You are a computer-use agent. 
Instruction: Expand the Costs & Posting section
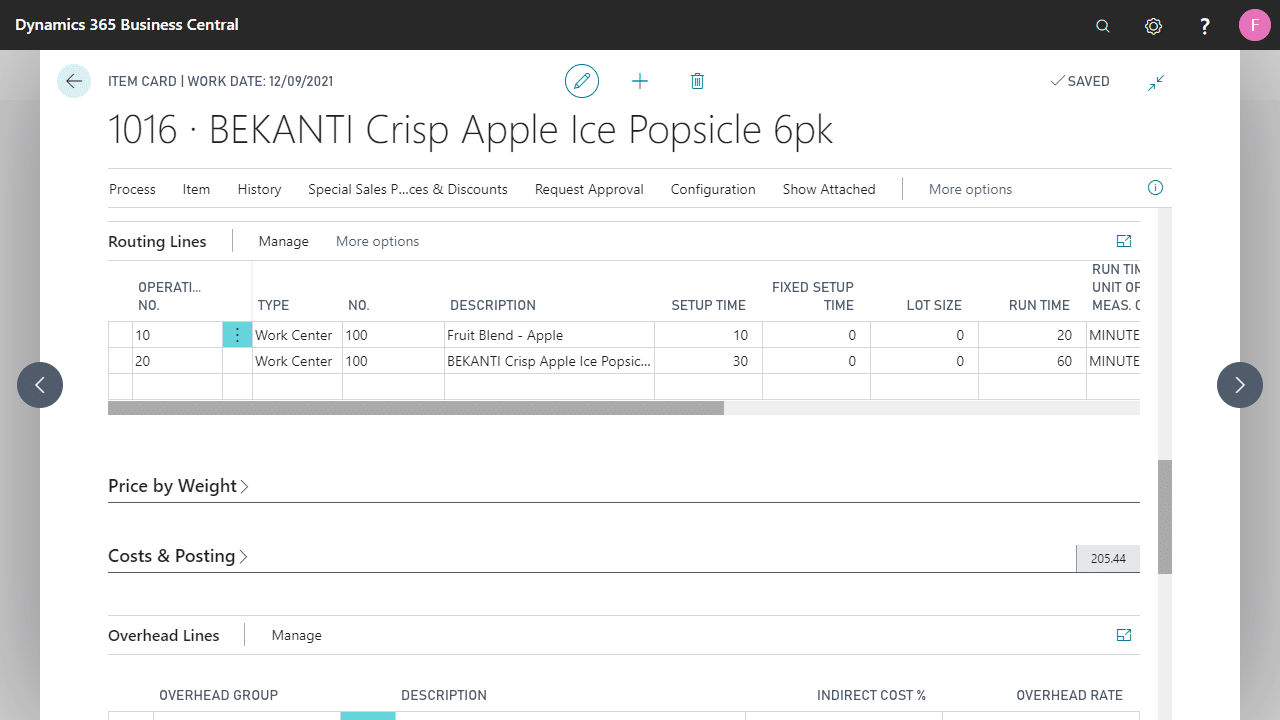pos(178,556)
